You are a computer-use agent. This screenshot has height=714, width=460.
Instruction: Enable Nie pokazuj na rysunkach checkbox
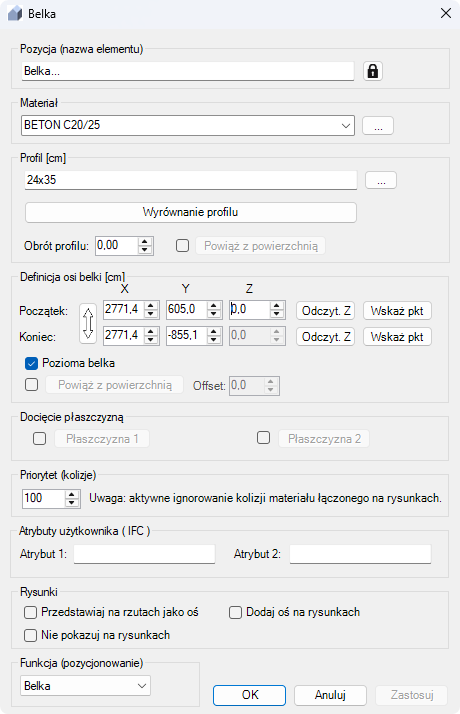pyautogui.click(x=31, y=635)
